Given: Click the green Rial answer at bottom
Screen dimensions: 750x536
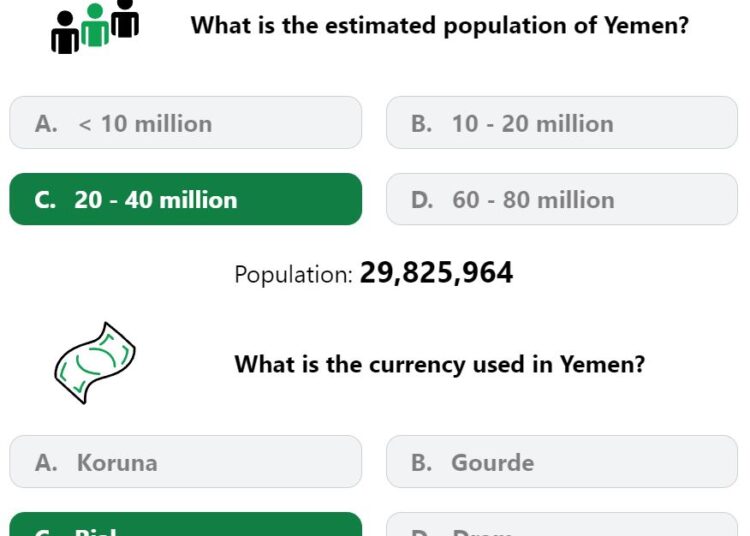Looking at the screenshot, I should click(186, 525).
